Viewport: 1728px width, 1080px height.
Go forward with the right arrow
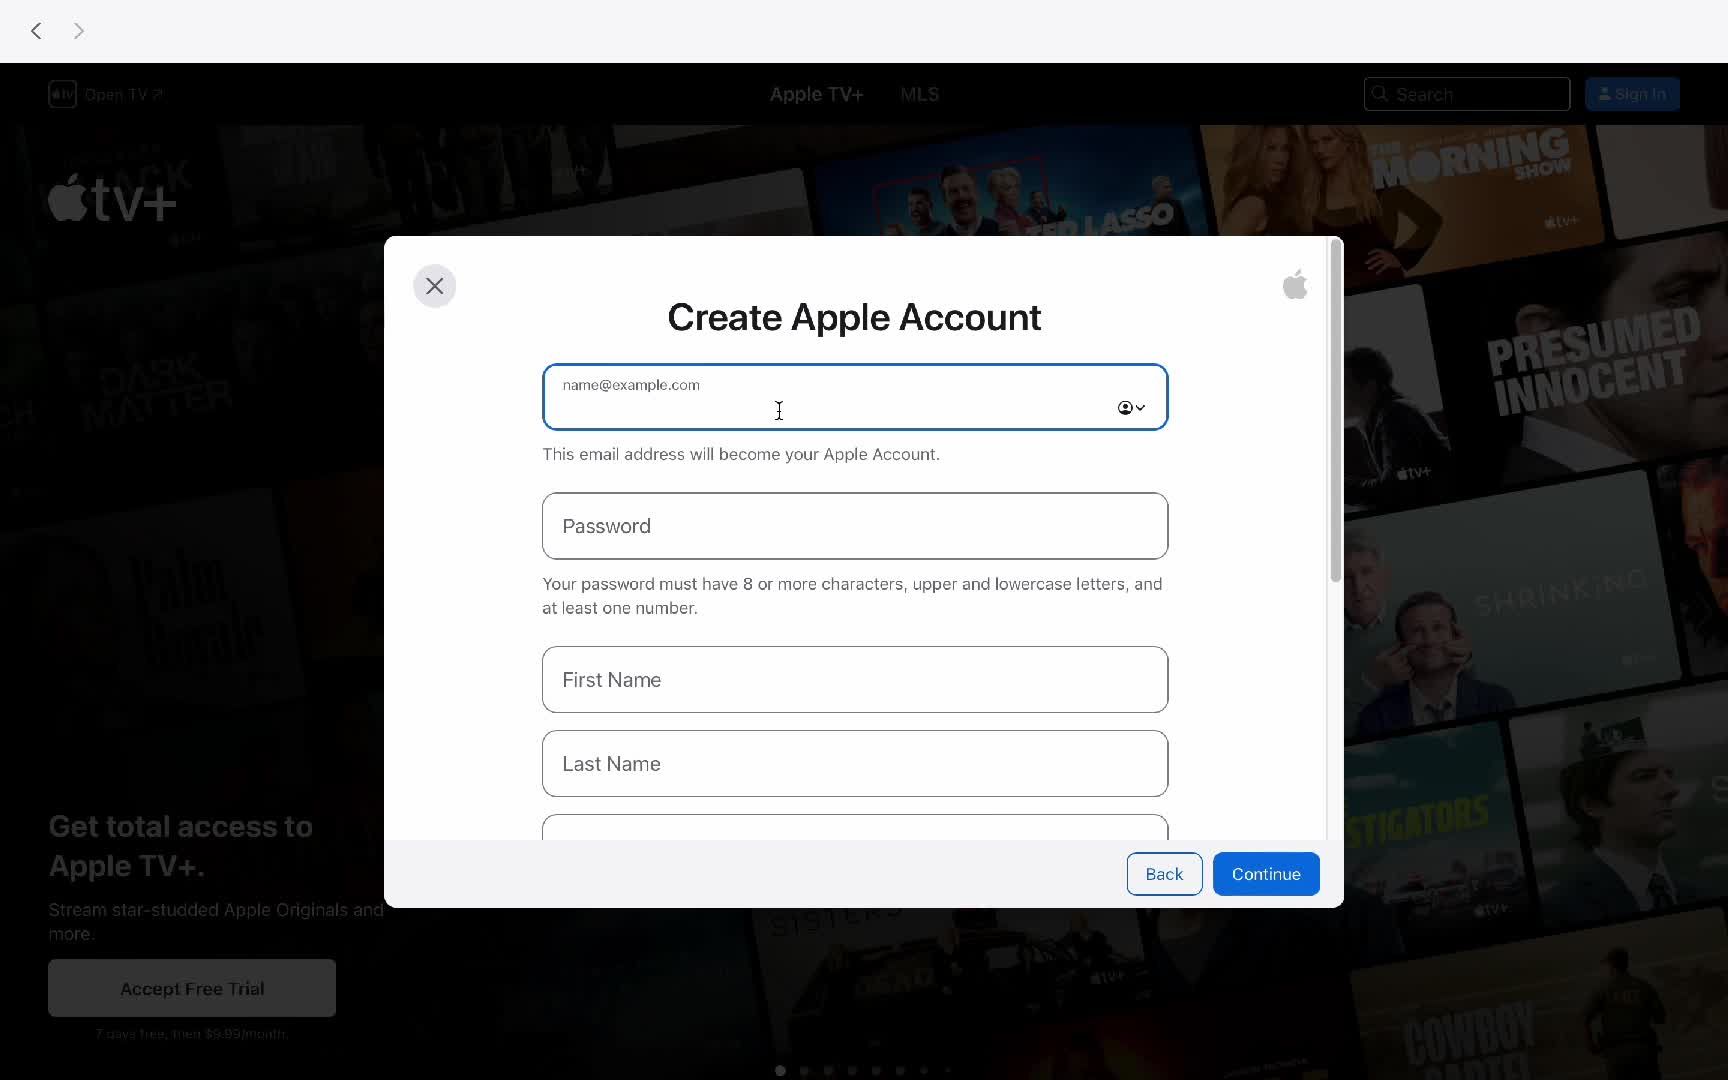(79, 31)
